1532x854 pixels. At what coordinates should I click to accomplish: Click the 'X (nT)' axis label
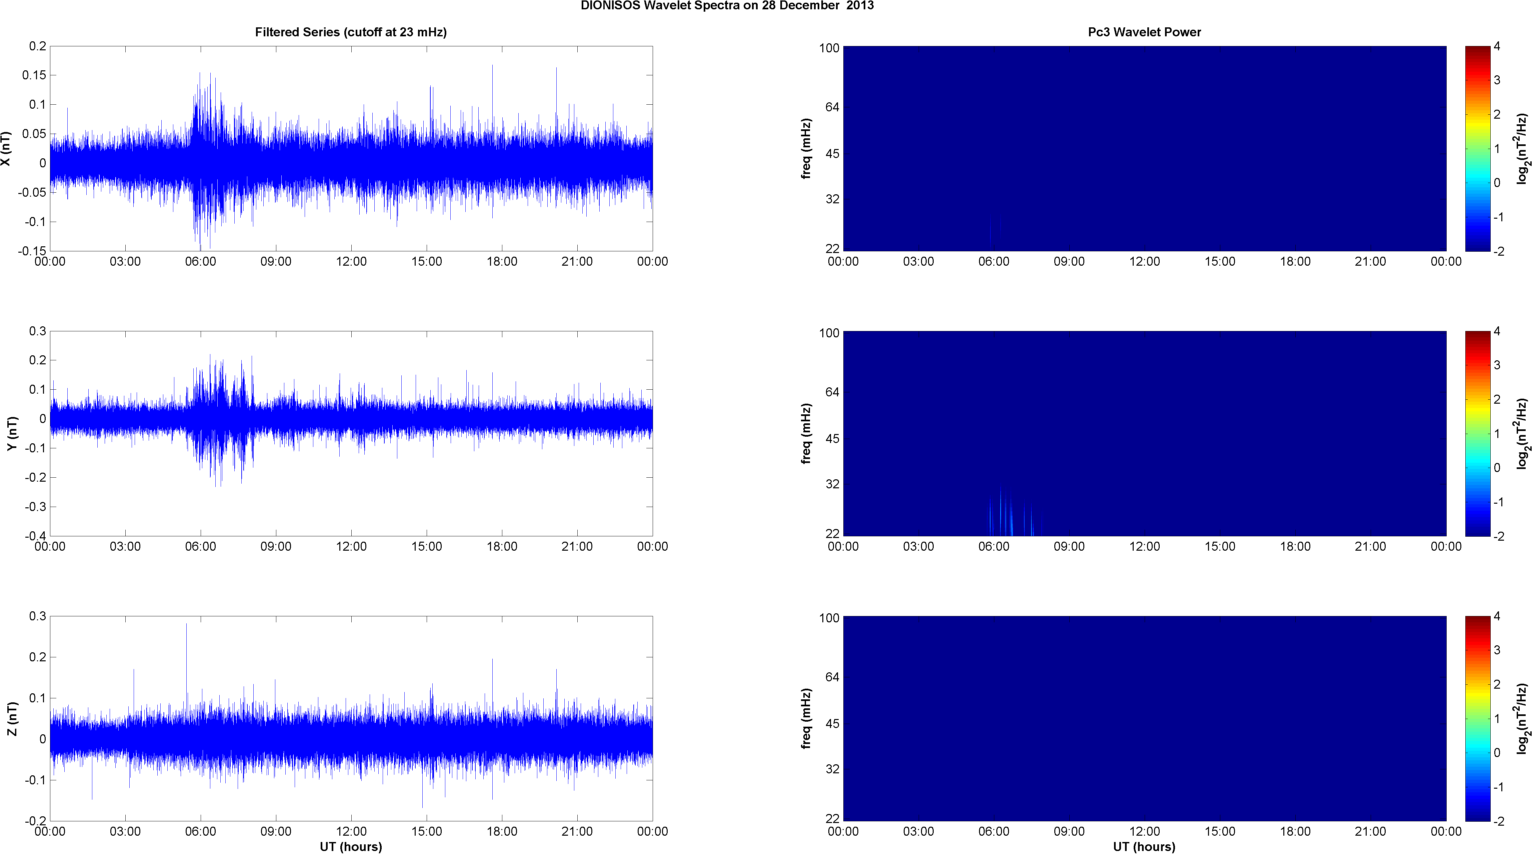coord(6,149)
